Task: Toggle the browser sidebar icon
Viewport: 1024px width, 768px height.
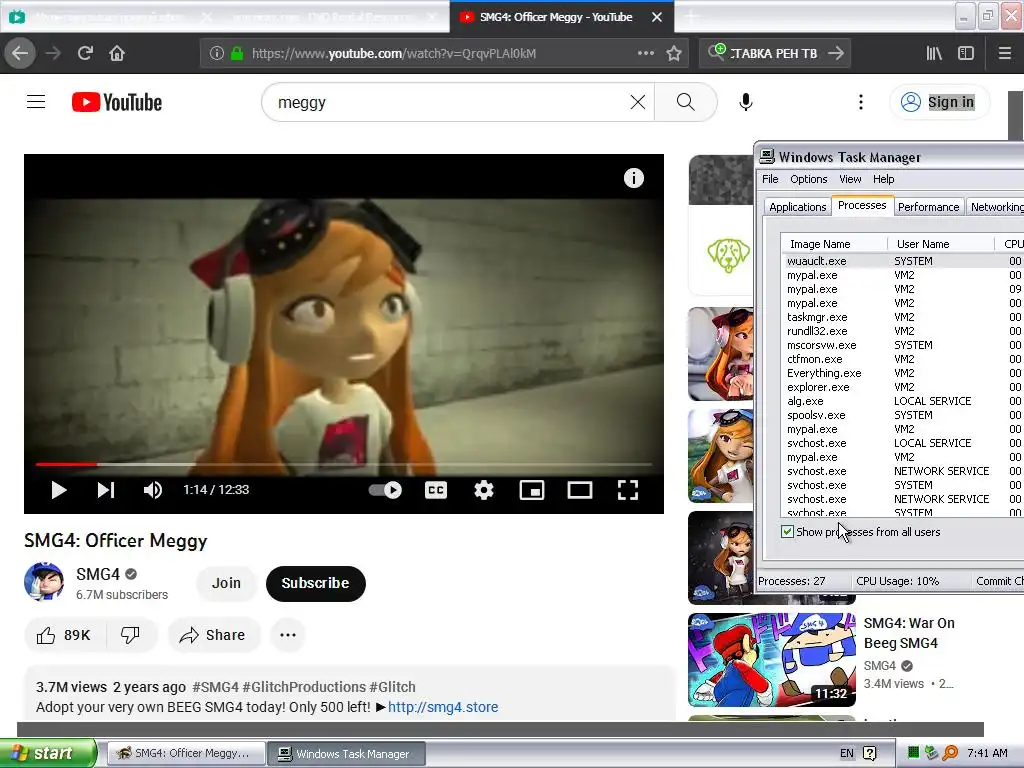Action: tap(965, 53)
